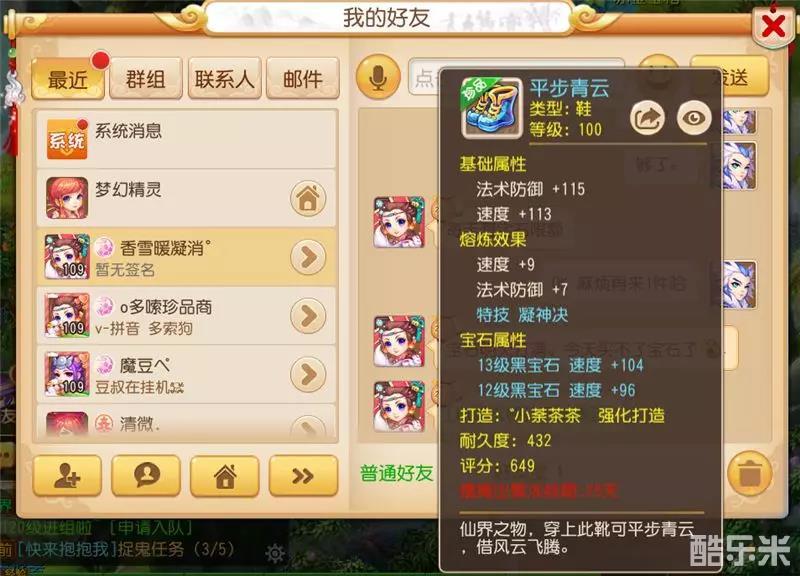Image resolution: width=800 pixels, height=576 pixels.
Task: Open the settings gear at bottom
Action: (275, 554)
